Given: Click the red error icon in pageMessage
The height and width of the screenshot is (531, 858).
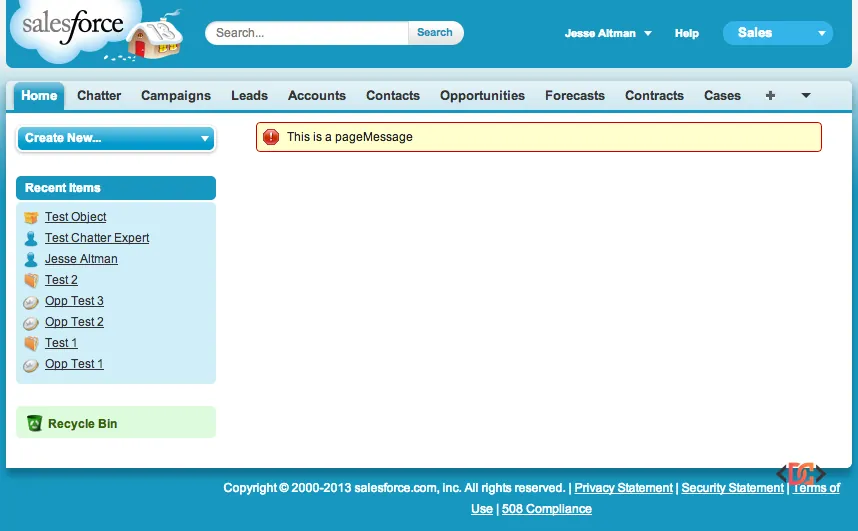Looking at the screenshot, I should click(271, 137).
